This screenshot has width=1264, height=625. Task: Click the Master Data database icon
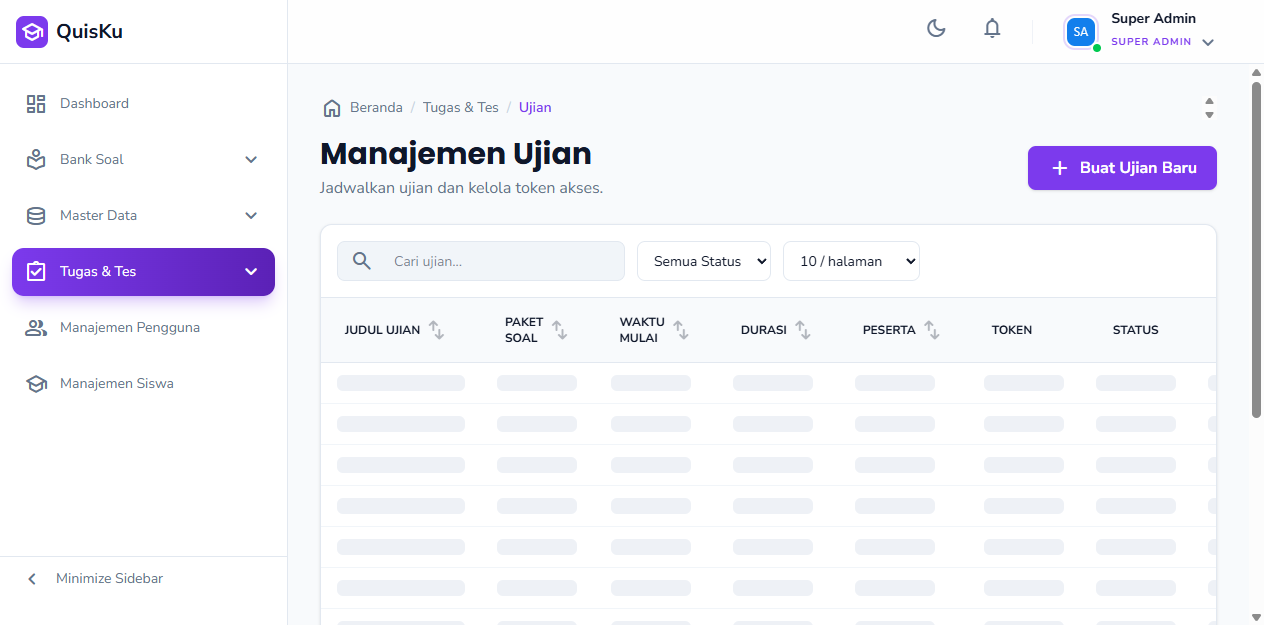click(36, 216)
